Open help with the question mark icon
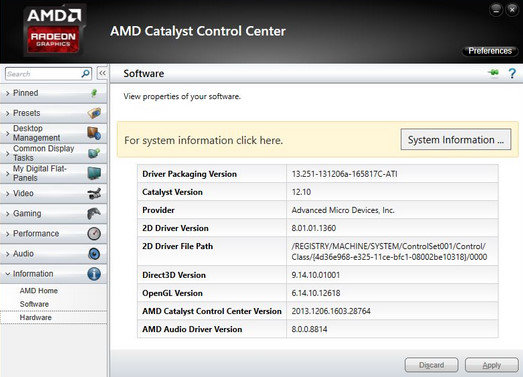The width and height of the screenshot is (523, 377). (x=512, y=73)
